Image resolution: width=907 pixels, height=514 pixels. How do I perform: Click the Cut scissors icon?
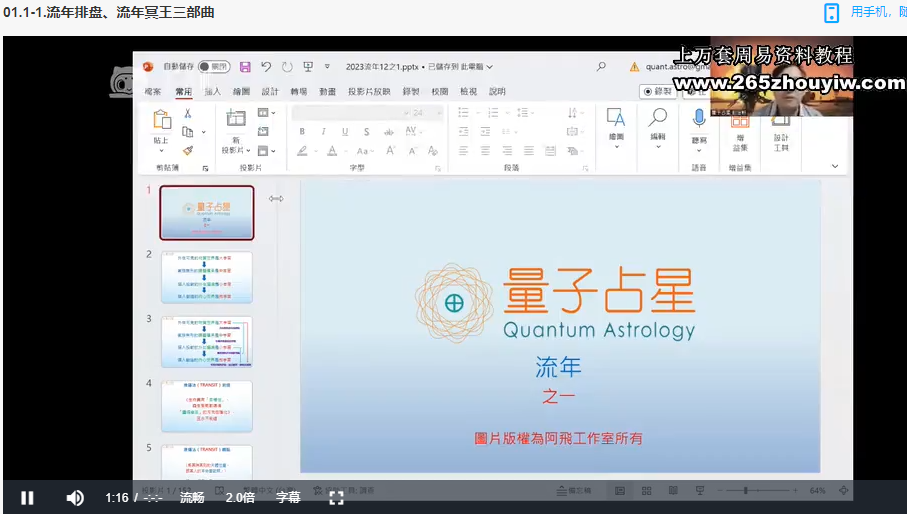click(187, 113)
